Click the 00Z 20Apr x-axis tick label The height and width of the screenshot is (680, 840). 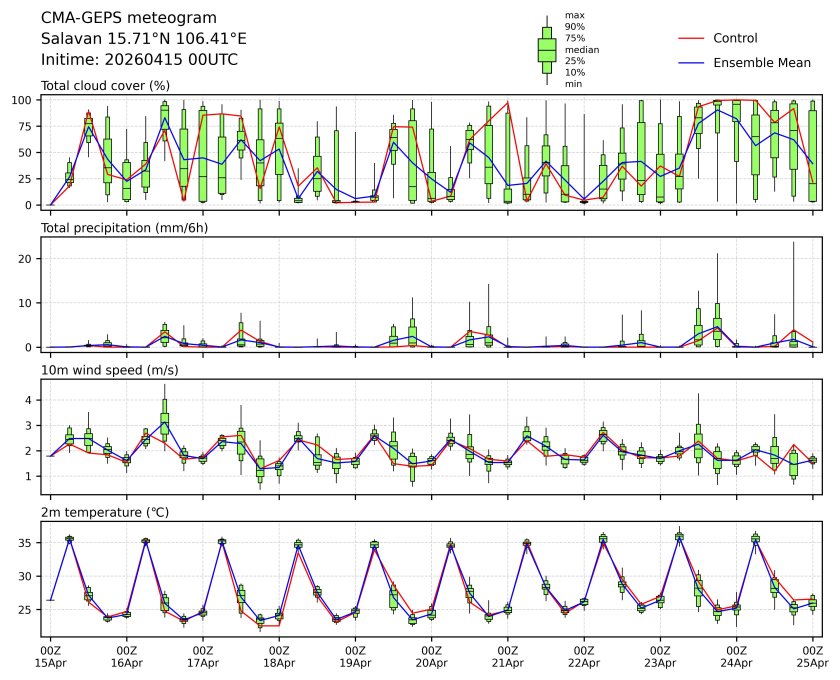coord(431,656)
